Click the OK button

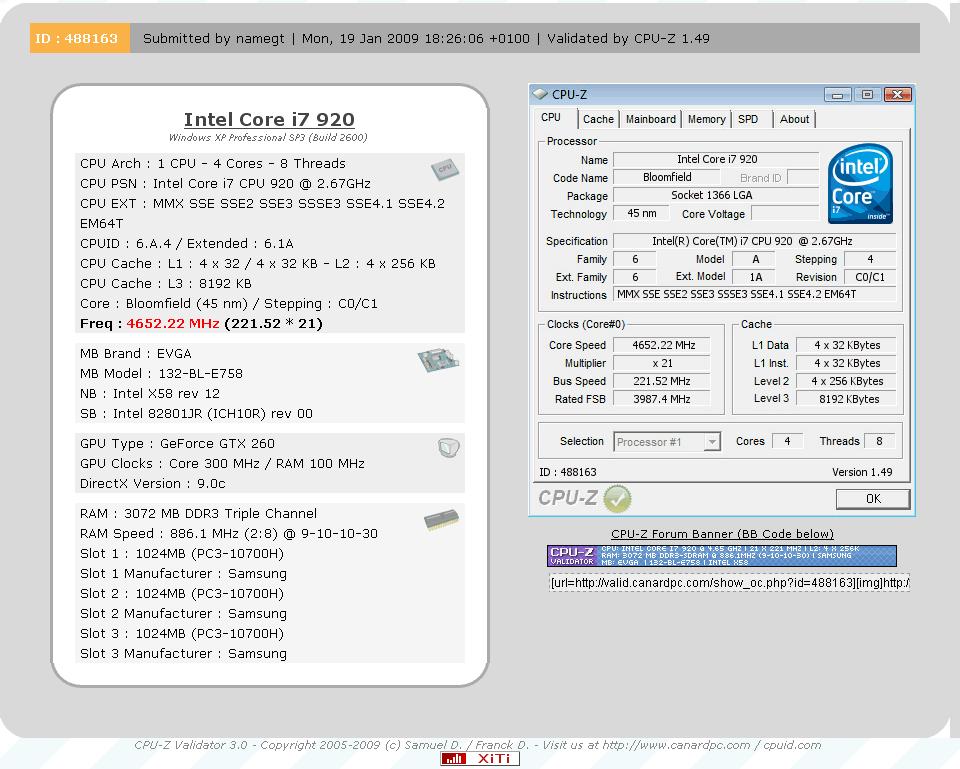click(x=872, y=499)
